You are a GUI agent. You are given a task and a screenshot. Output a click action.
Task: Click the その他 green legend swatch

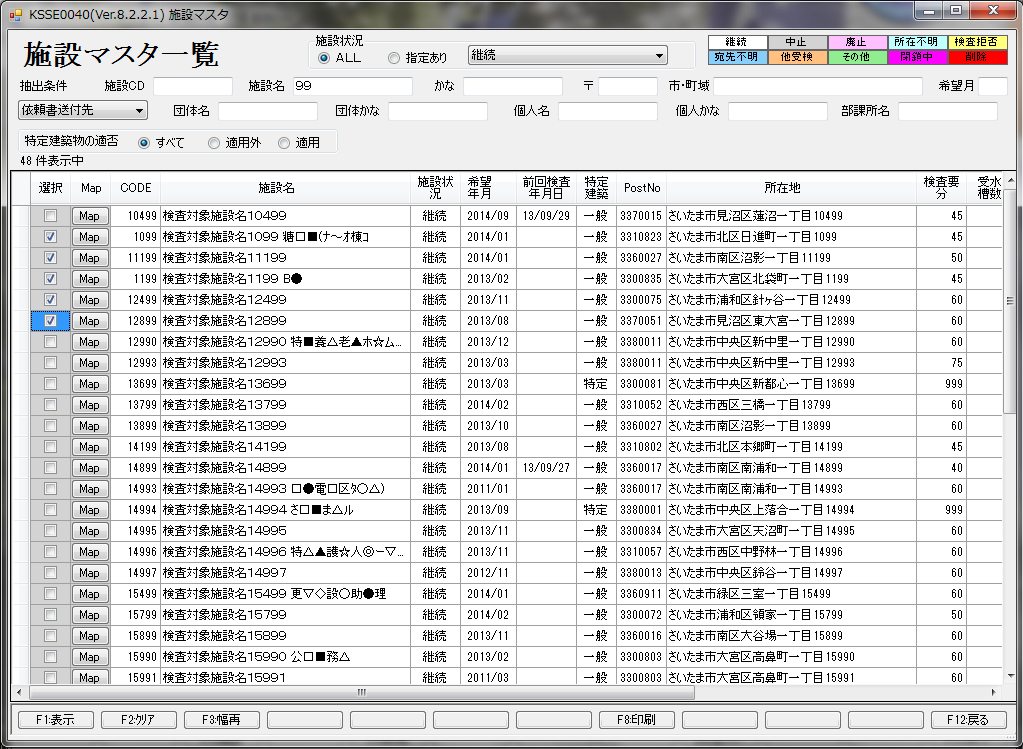coord(857,57)
